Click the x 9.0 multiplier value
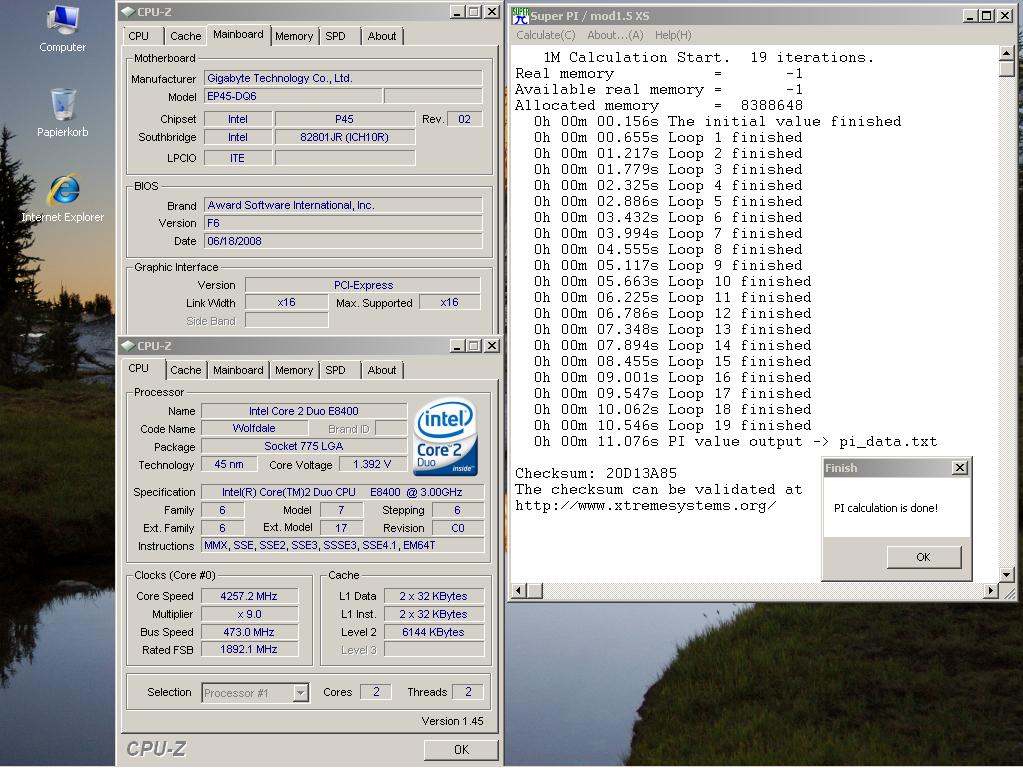This screenshot has width=1023, height=768. [x=249, y=615]
